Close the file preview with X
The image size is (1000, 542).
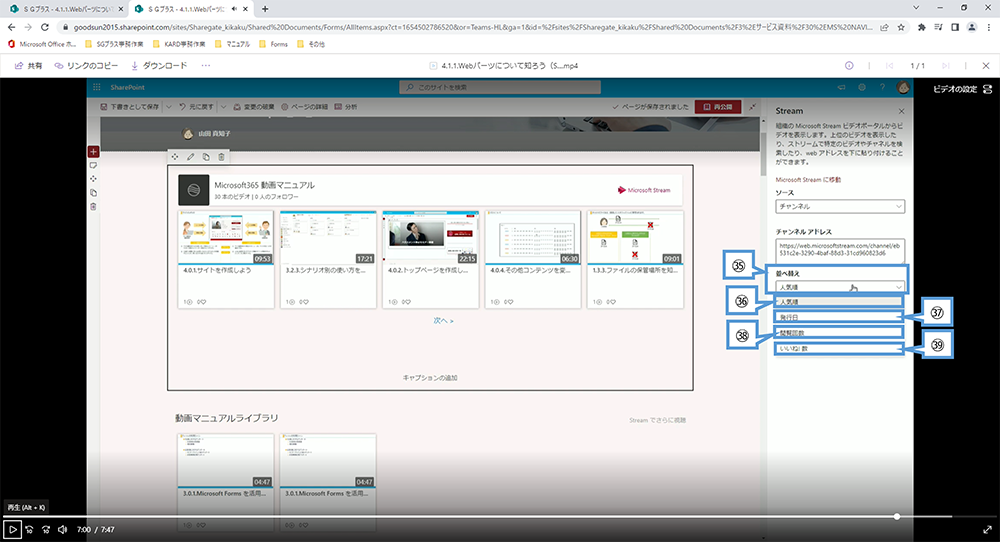point(986,66)
